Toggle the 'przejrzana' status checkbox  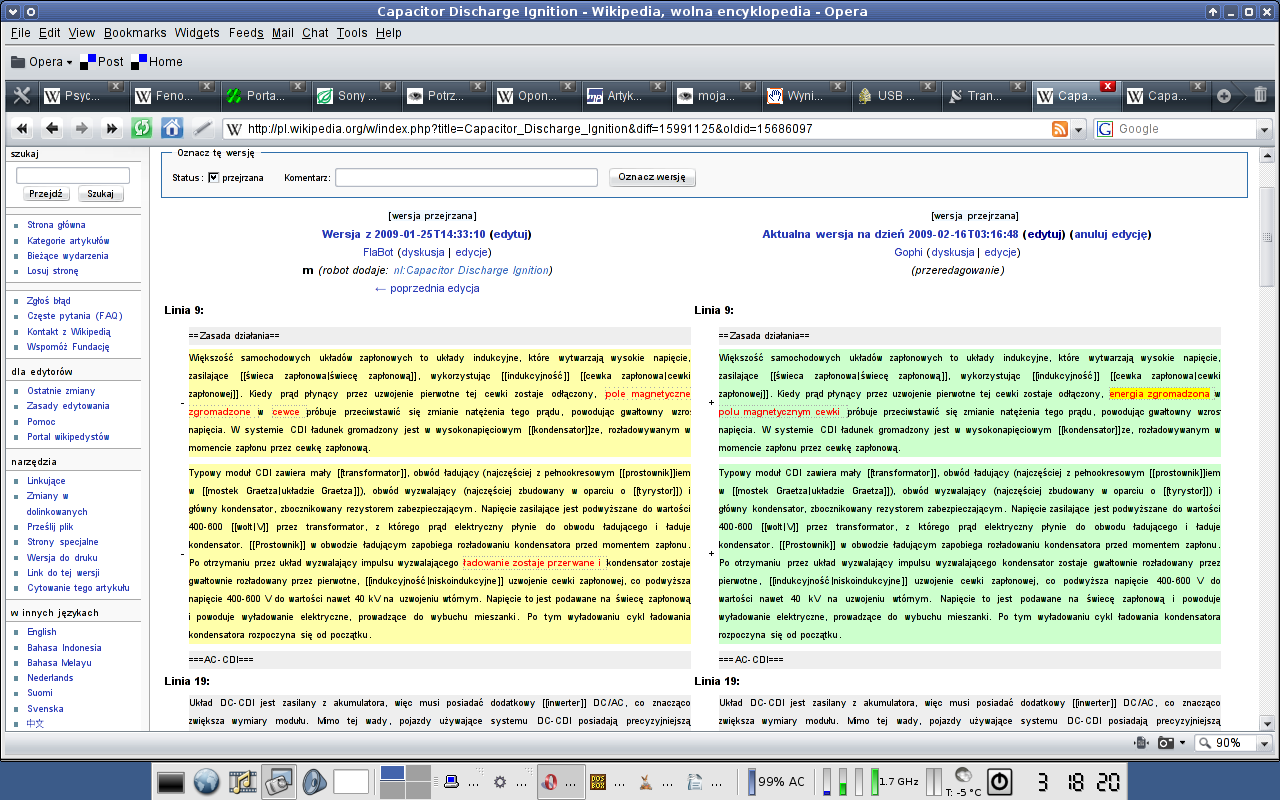point(213,177)
